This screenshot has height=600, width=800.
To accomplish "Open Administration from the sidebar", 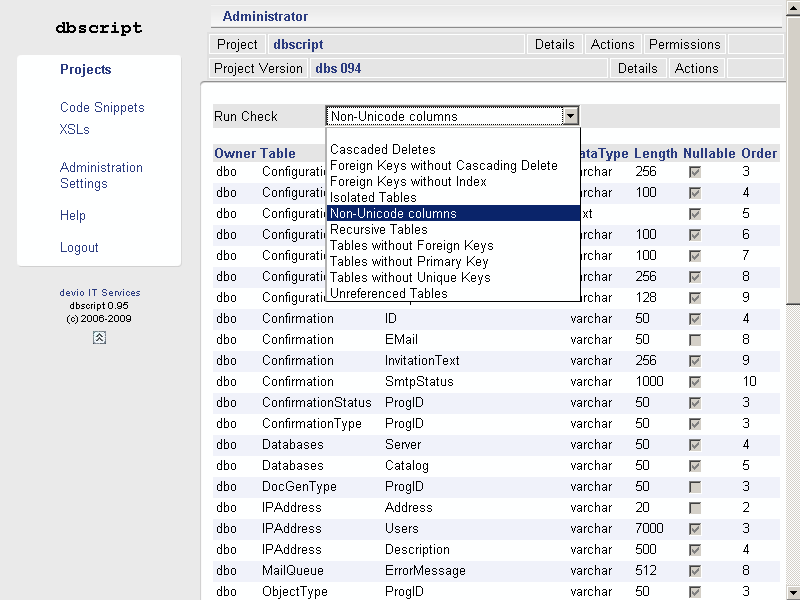I will [101, 167].
